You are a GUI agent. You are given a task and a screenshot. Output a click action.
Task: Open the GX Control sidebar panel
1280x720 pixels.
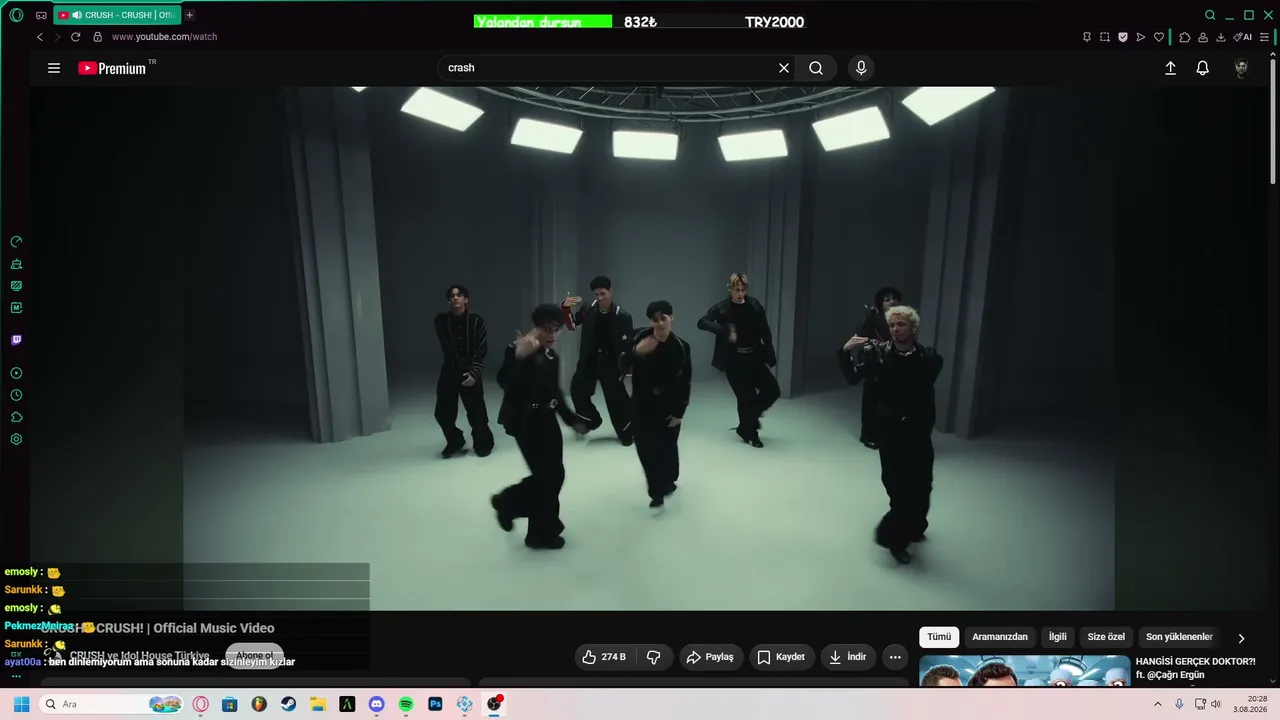point(16,242)
